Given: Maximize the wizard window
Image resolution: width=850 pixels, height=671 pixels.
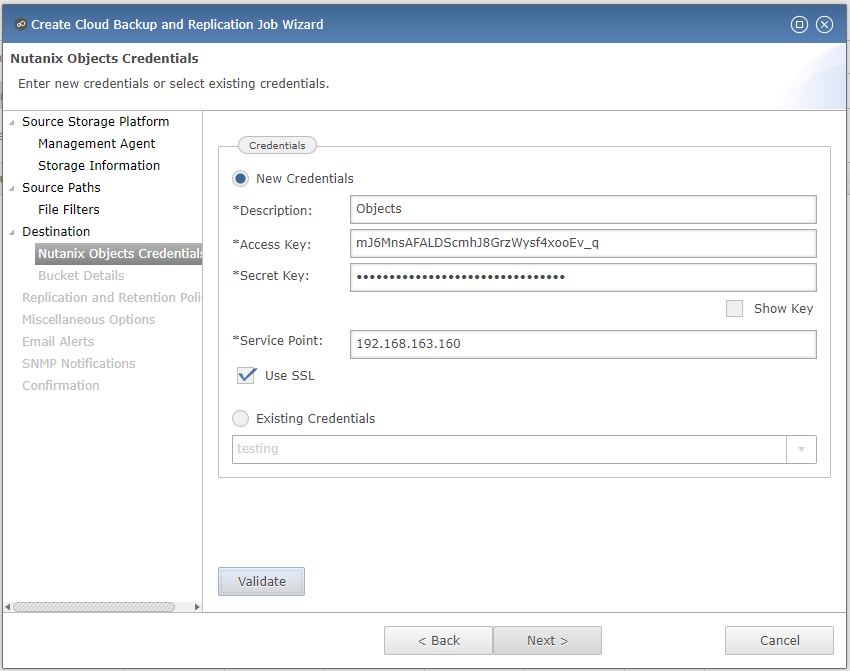Looking at the screenshot, I should click(x=799, y=24).
